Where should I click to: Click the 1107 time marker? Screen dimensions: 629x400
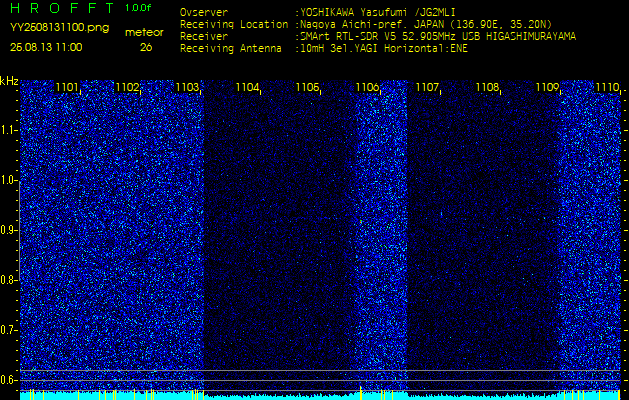click(x=427, y=87)
